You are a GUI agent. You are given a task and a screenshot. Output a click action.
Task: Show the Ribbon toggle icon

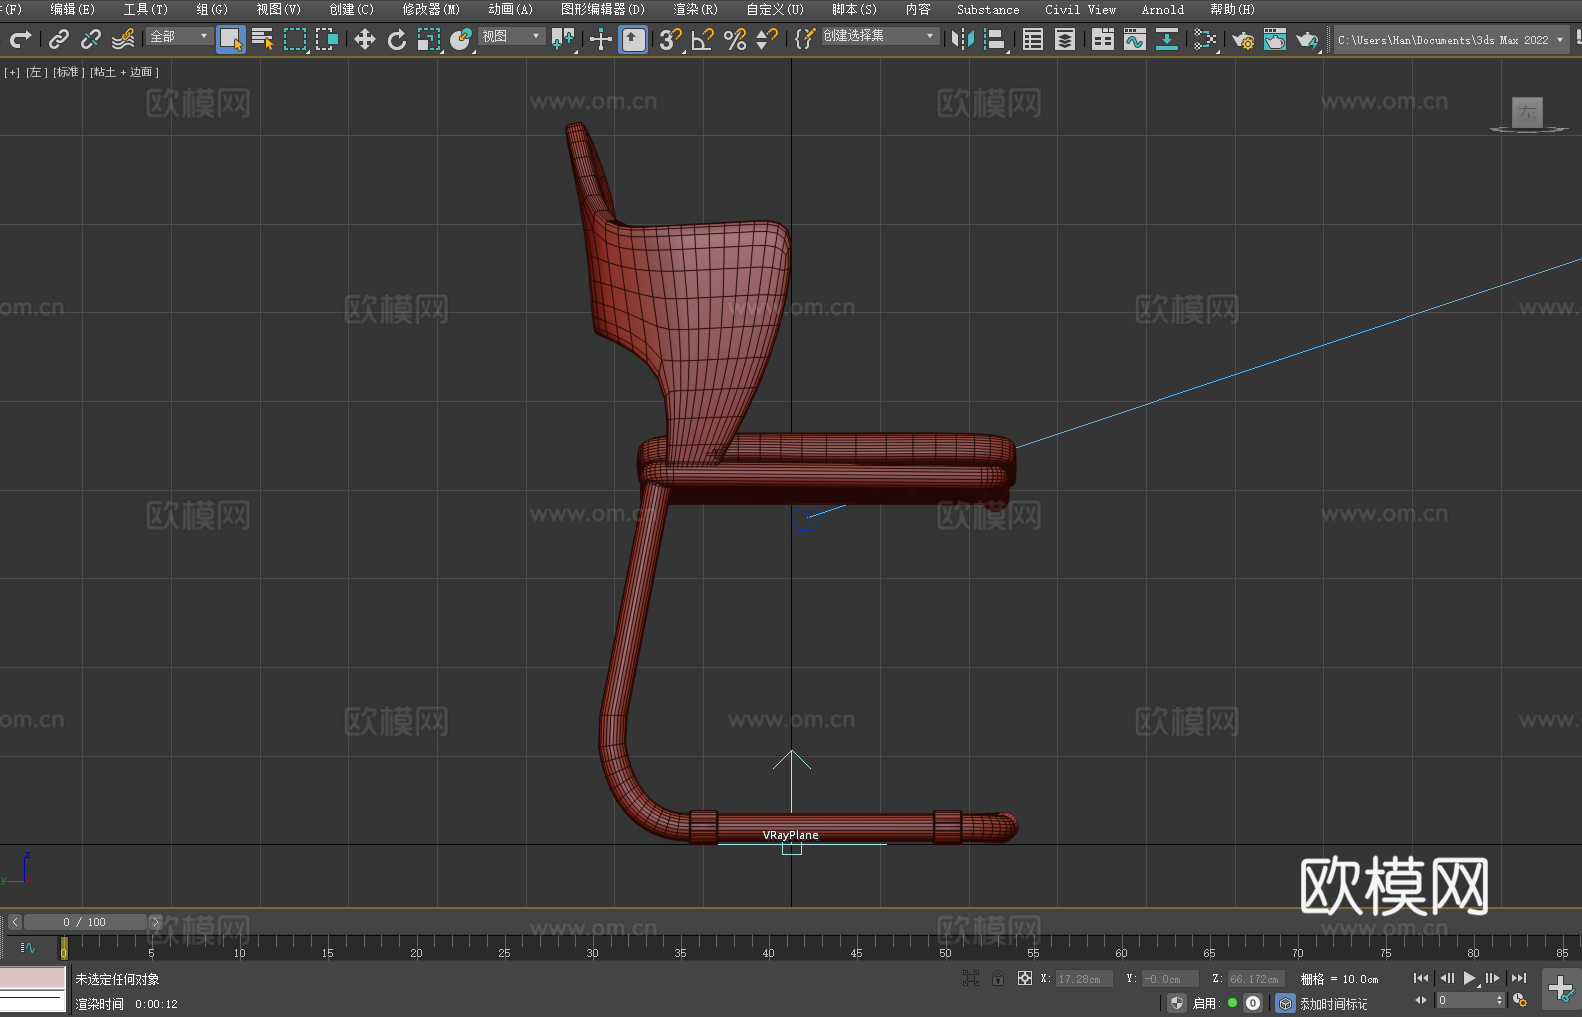coord(1103,39)
